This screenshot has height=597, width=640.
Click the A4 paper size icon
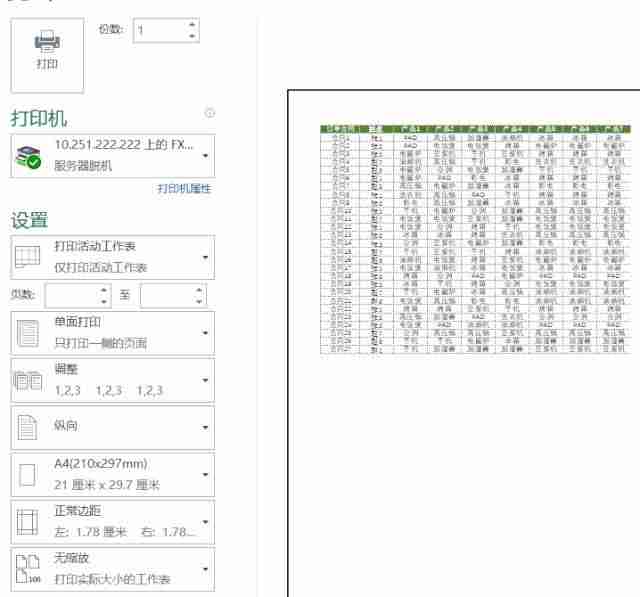27,475
